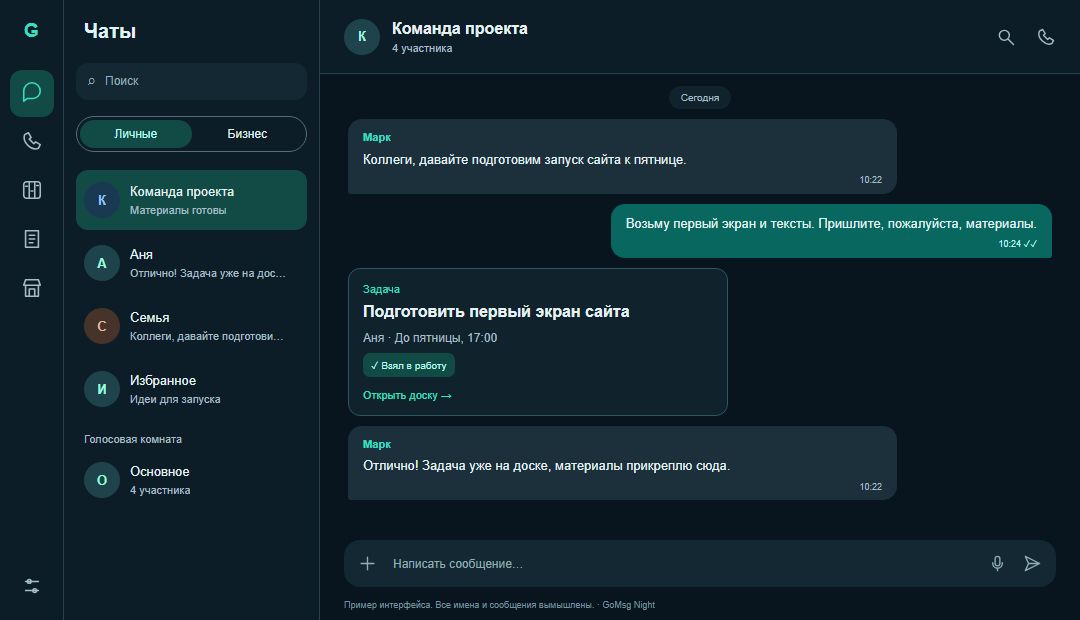Viewport: 1080px width, 620px height.
Task: Click the microphone voice message icon
Action: click(x=997, y=564)
